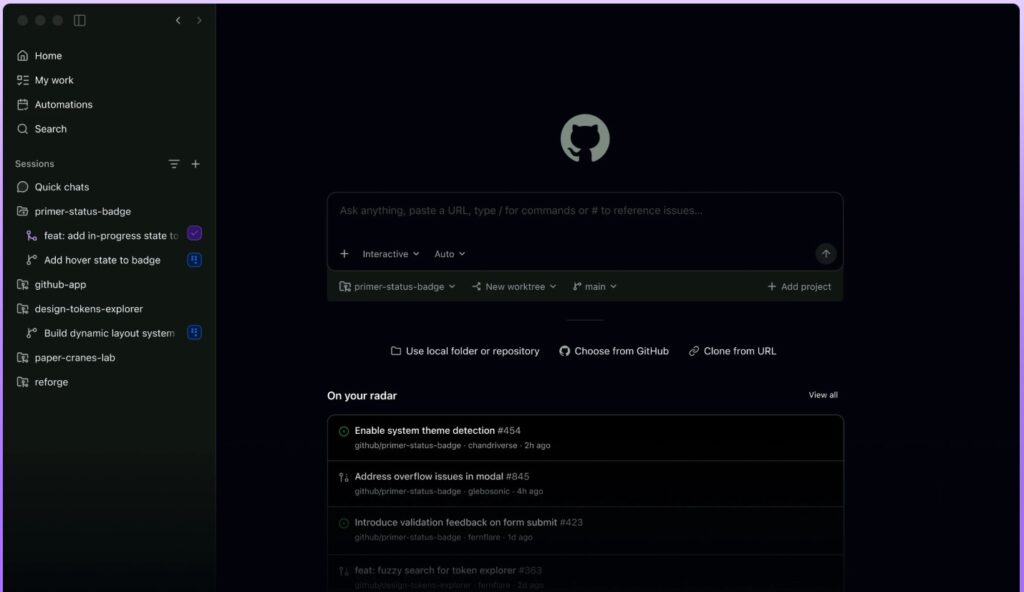
Task: Select Choose from GitHub
Action: [614, 351]
